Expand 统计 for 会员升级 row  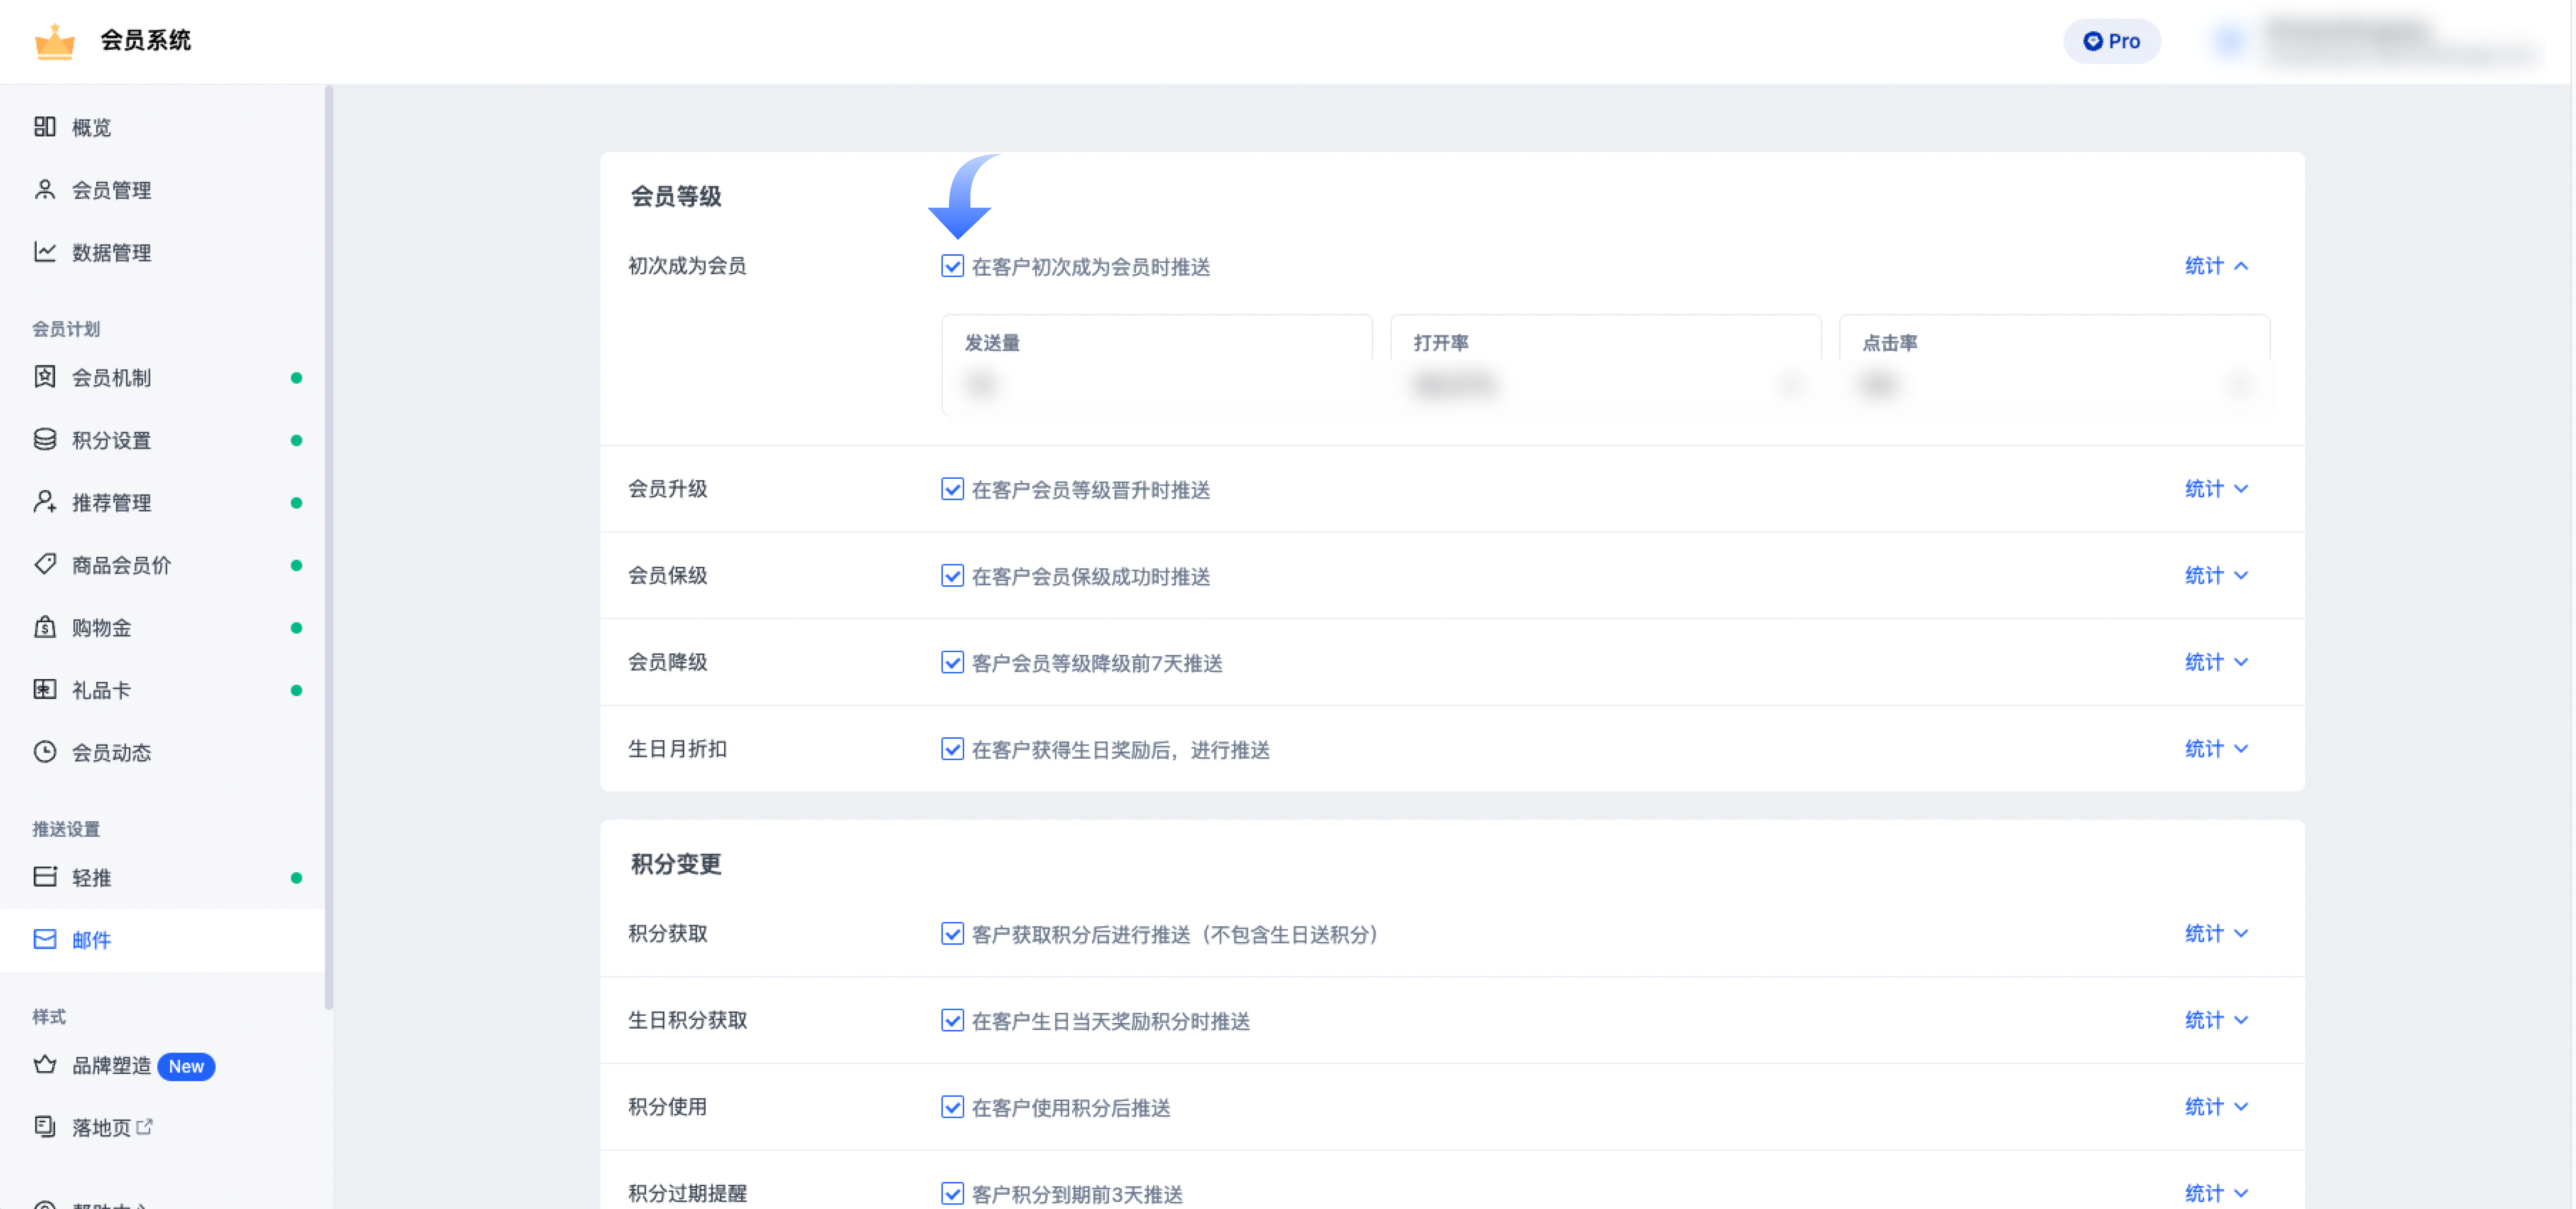point(2216,489)
